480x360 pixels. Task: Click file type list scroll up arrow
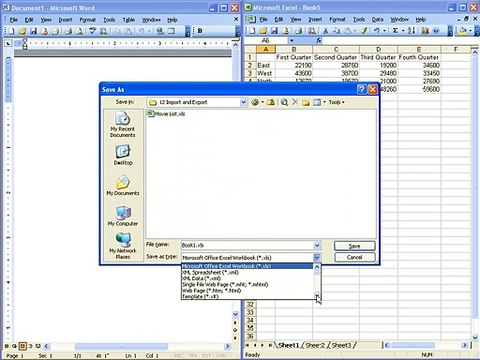click(x=317, y=267)
